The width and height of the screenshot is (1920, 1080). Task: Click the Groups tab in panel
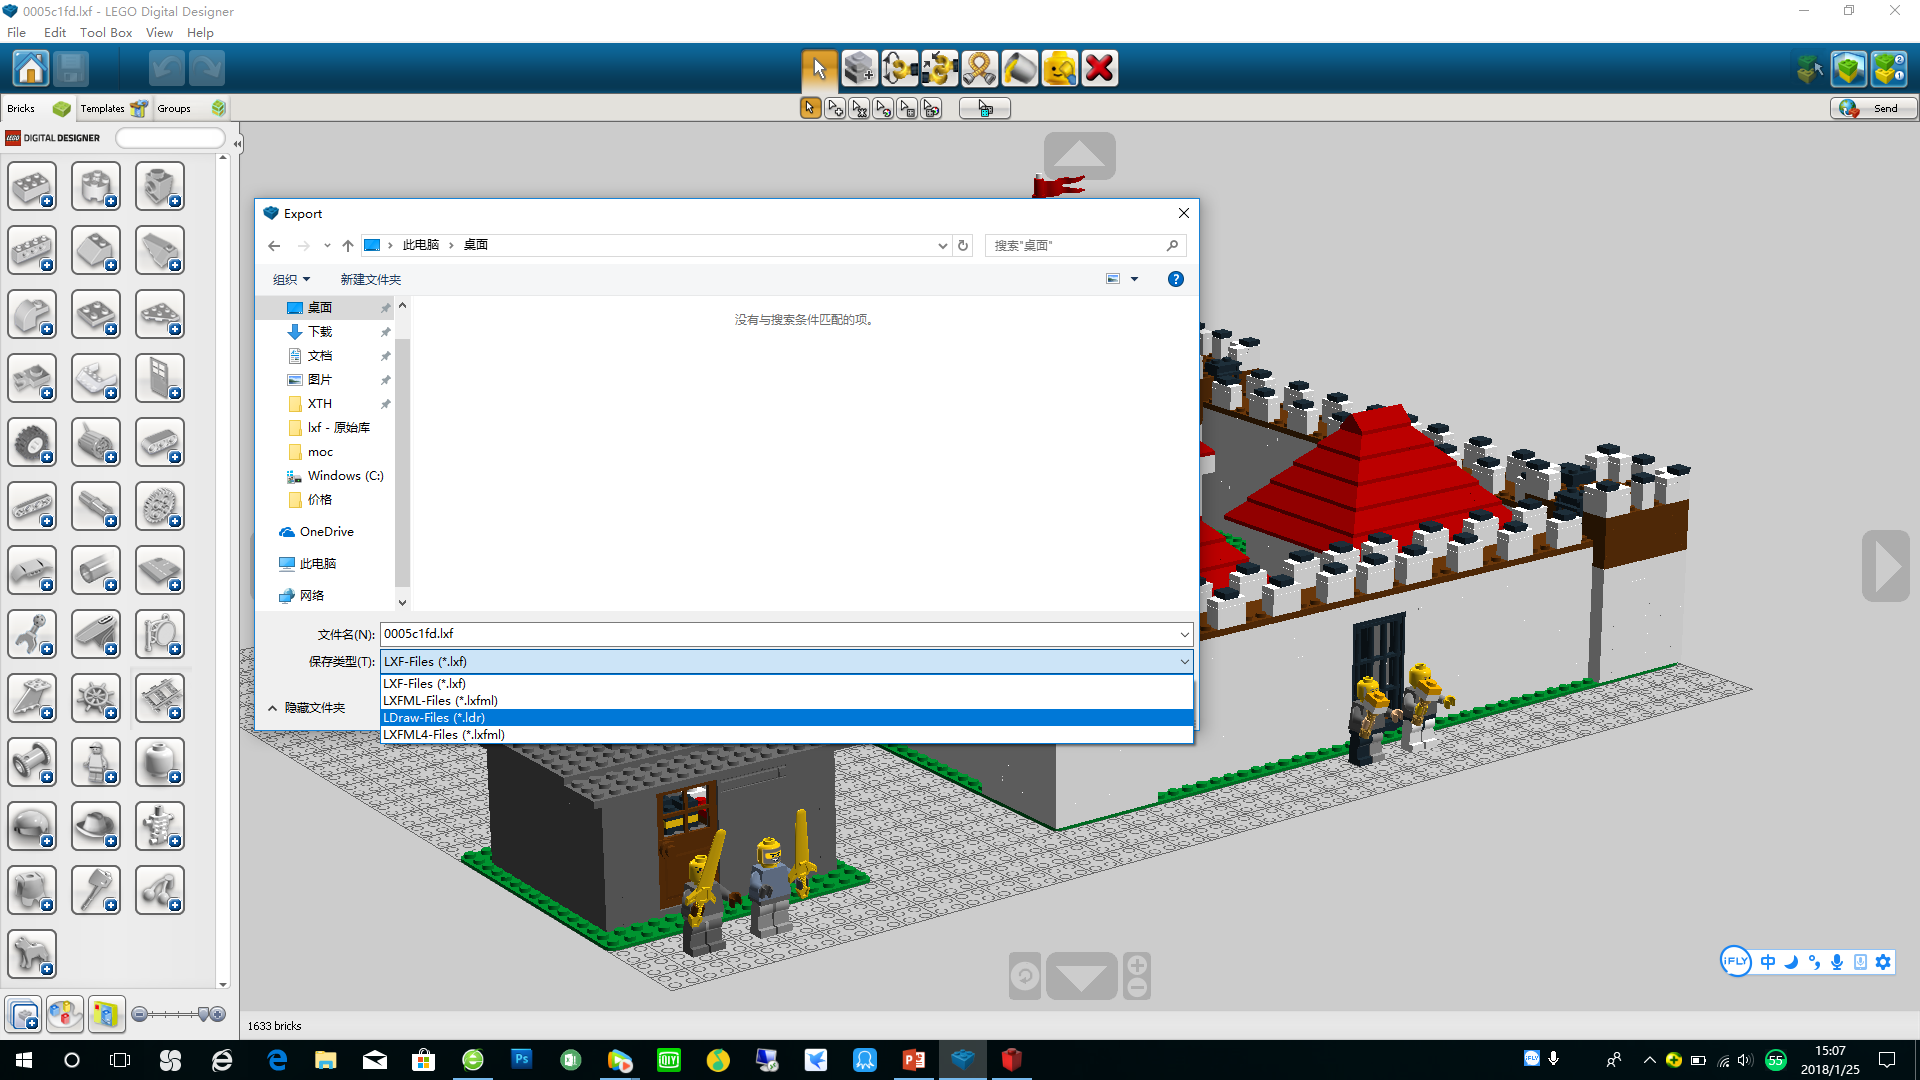(x=175, y=107)
